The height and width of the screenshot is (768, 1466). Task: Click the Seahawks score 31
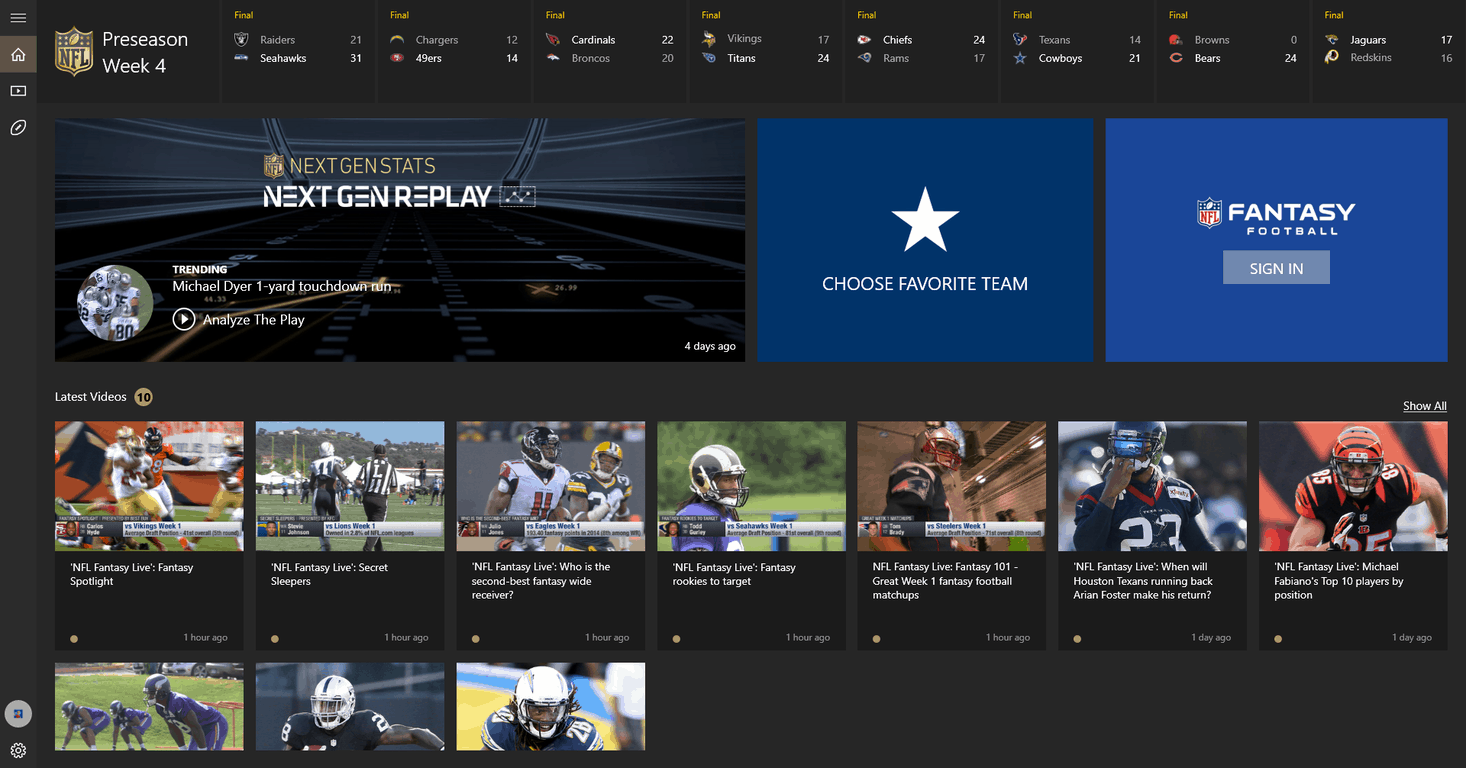click(x=355, y=58)
